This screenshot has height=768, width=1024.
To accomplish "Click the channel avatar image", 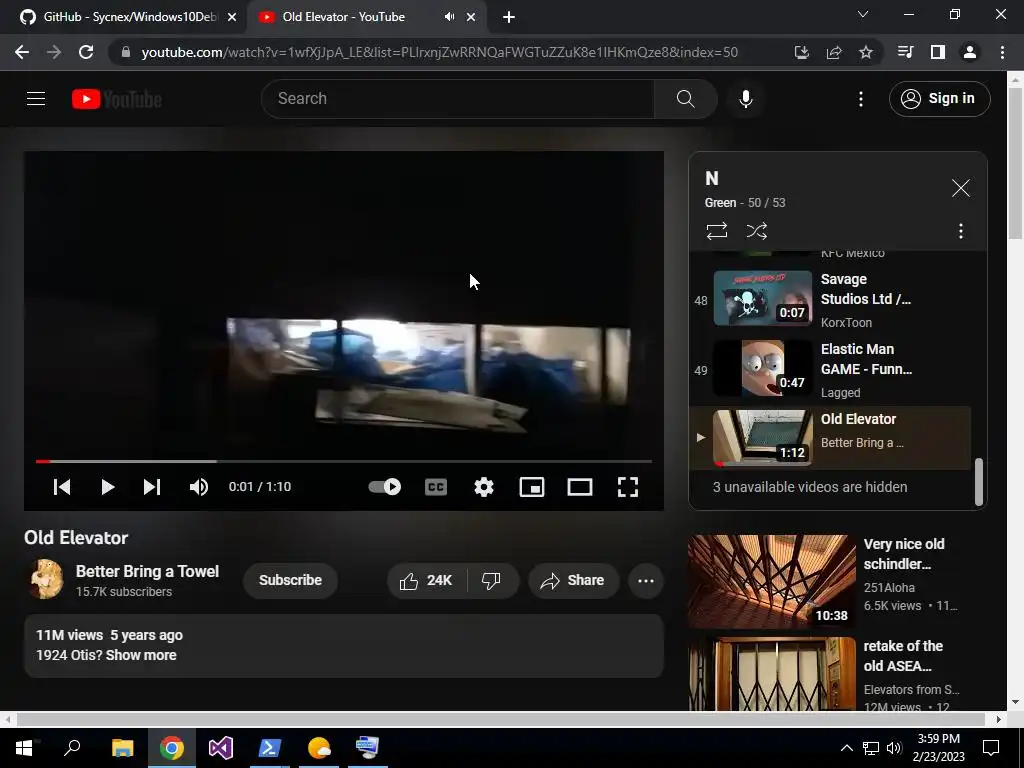I will pos(46,579).
